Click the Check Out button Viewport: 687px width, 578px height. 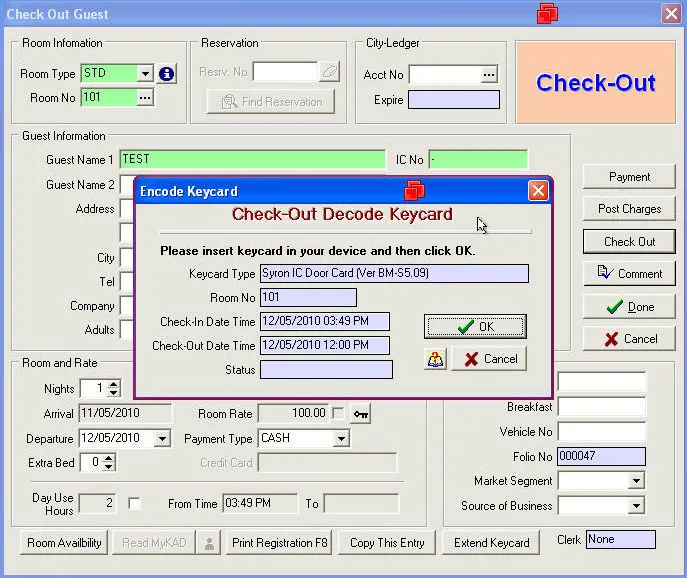click(629, 241)
